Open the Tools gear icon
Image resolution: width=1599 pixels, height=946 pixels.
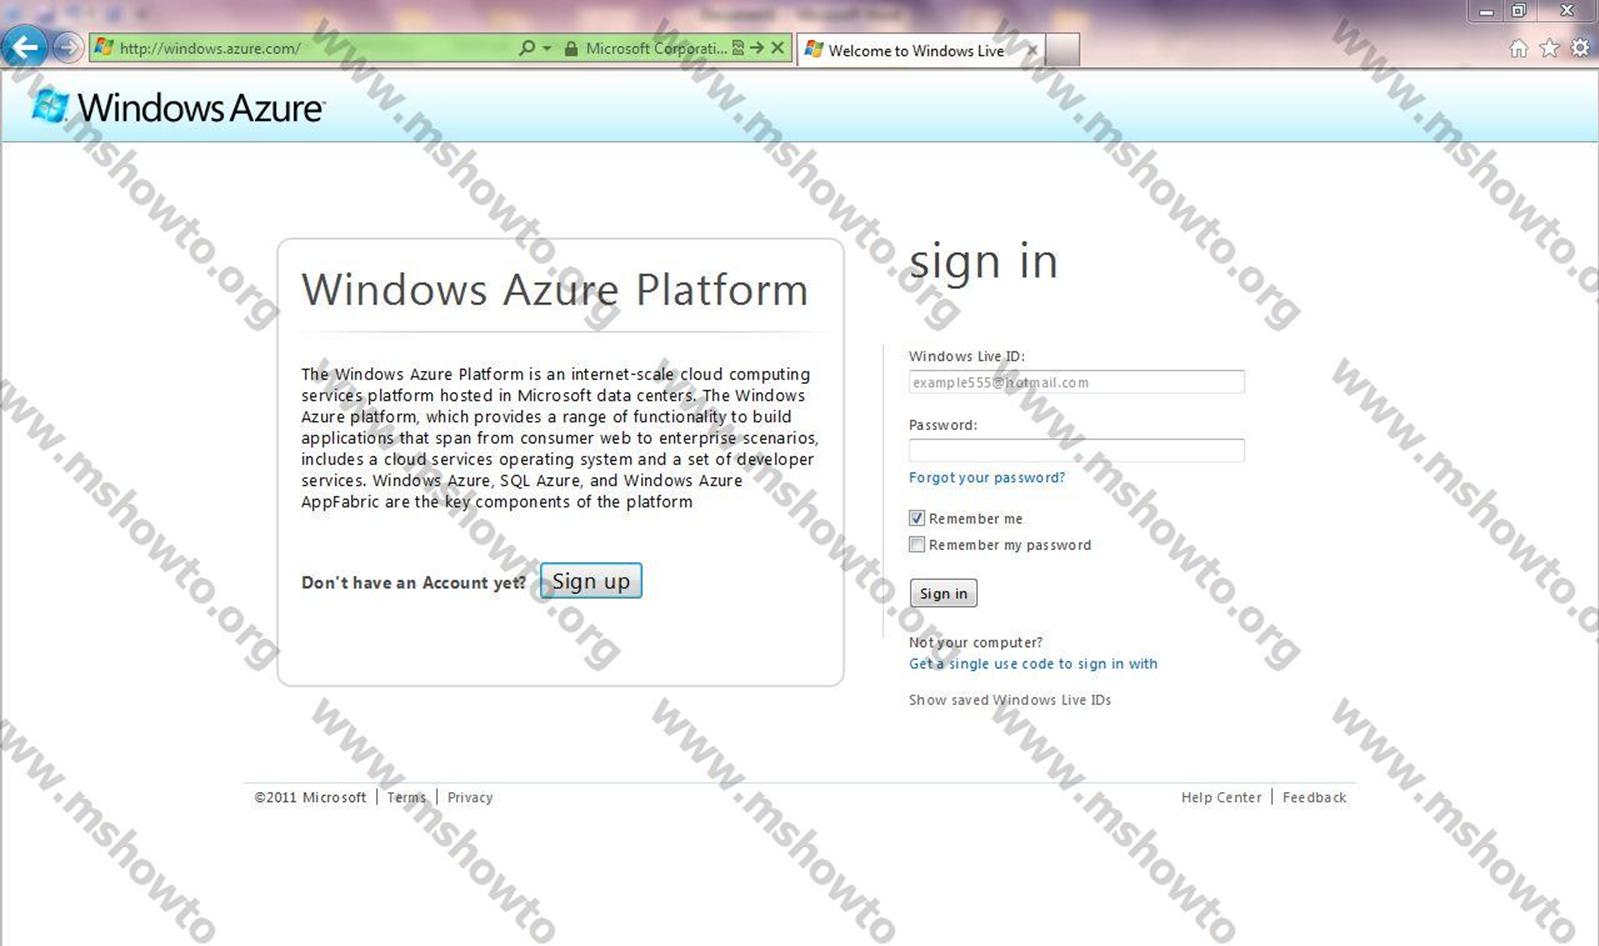tap(1580, 48)
